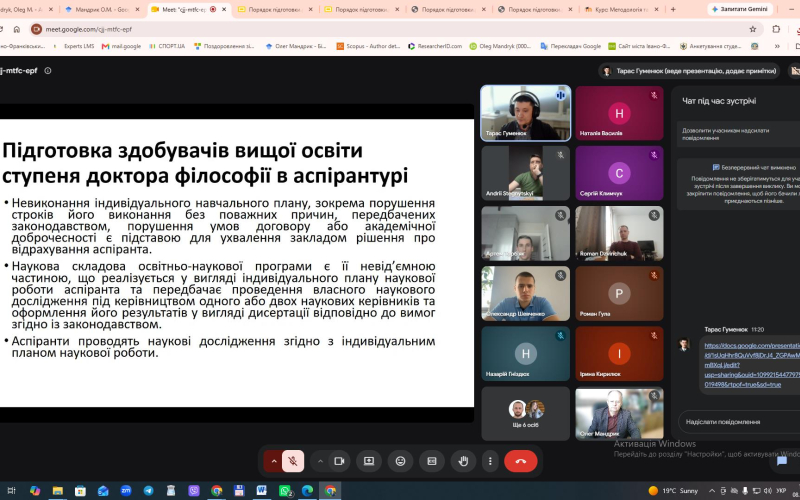The width and height of the screenshot is (800, 500).
Task: Open WhatsApp on taskbar
Action: point(285,491)
